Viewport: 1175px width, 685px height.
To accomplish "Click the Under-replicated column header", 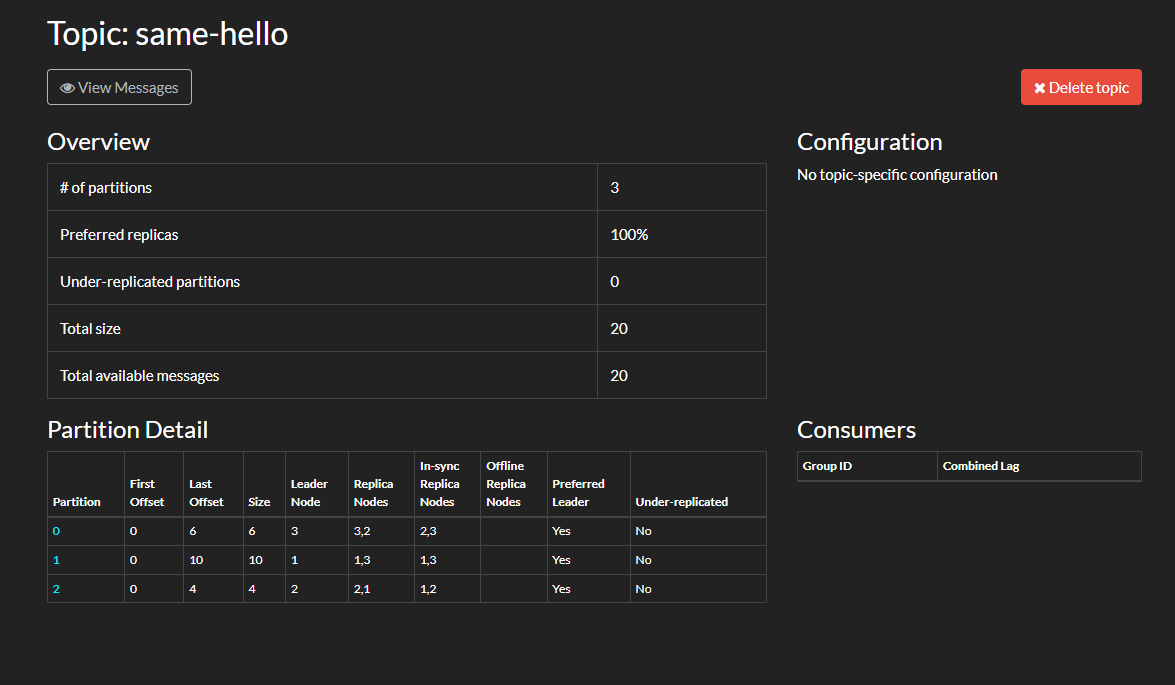I will click(x=681, y=502).
